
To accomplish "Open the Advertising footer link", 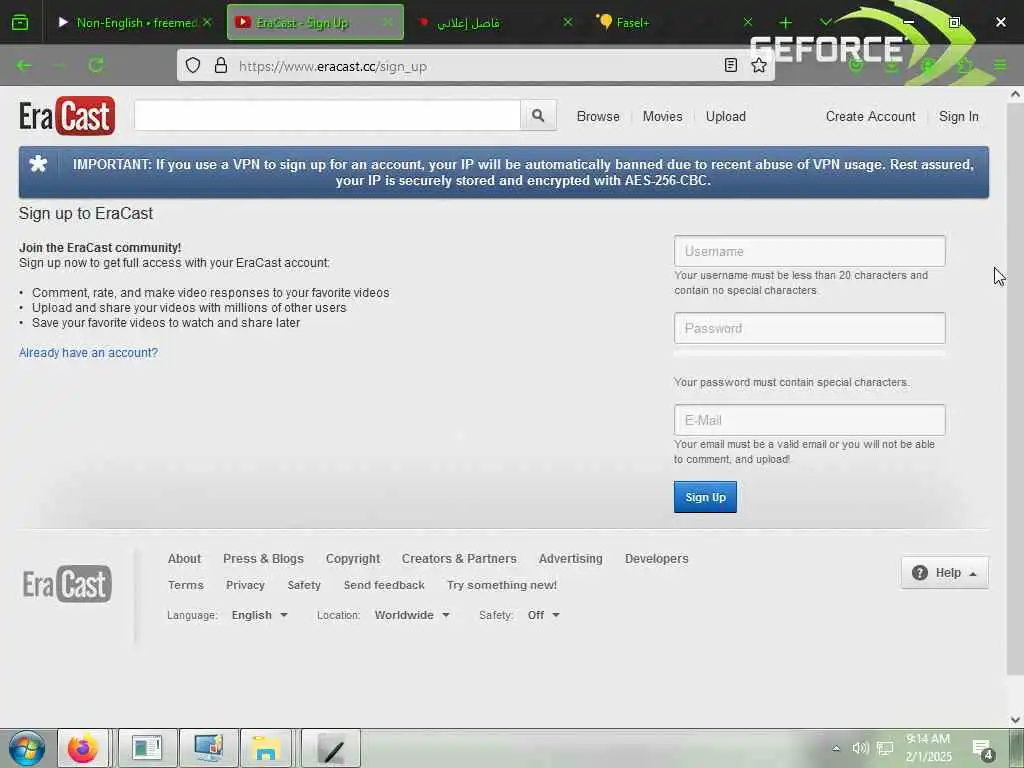I will (571, 559).
